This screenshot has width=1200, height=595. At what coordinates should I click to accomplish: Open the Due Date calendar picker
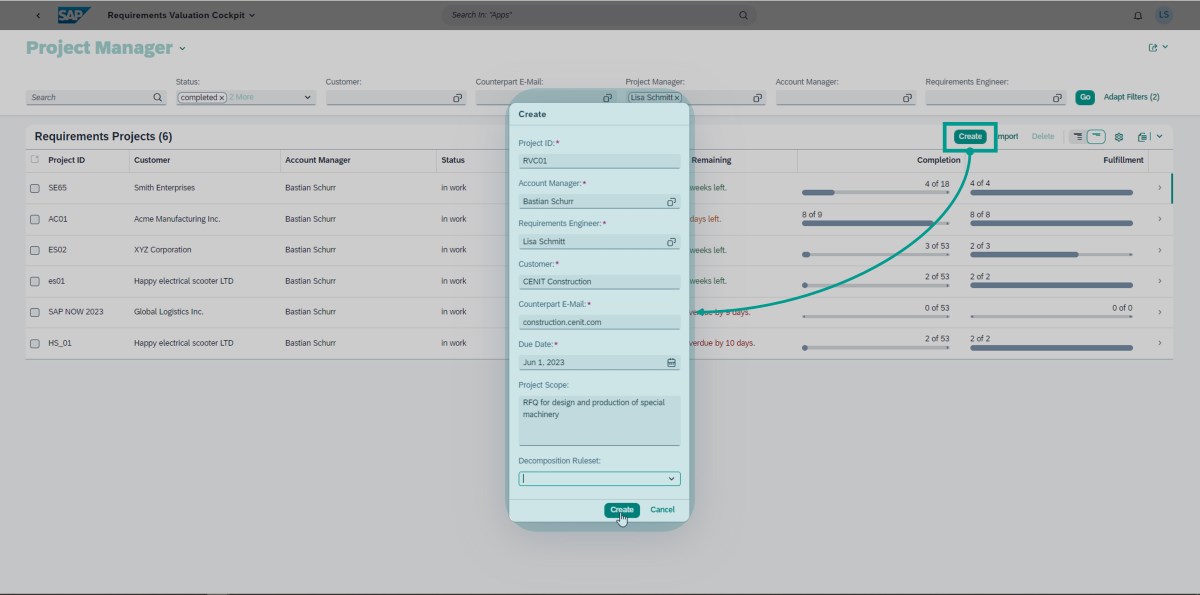[x=672, y=362]
